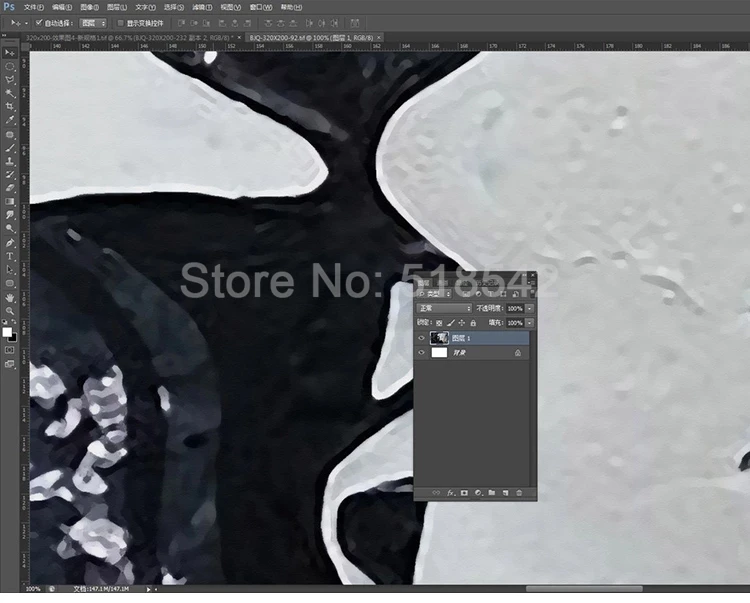Select the Eyedropper tool
This screenshot has width=750, height=603.
pos(10,120)
